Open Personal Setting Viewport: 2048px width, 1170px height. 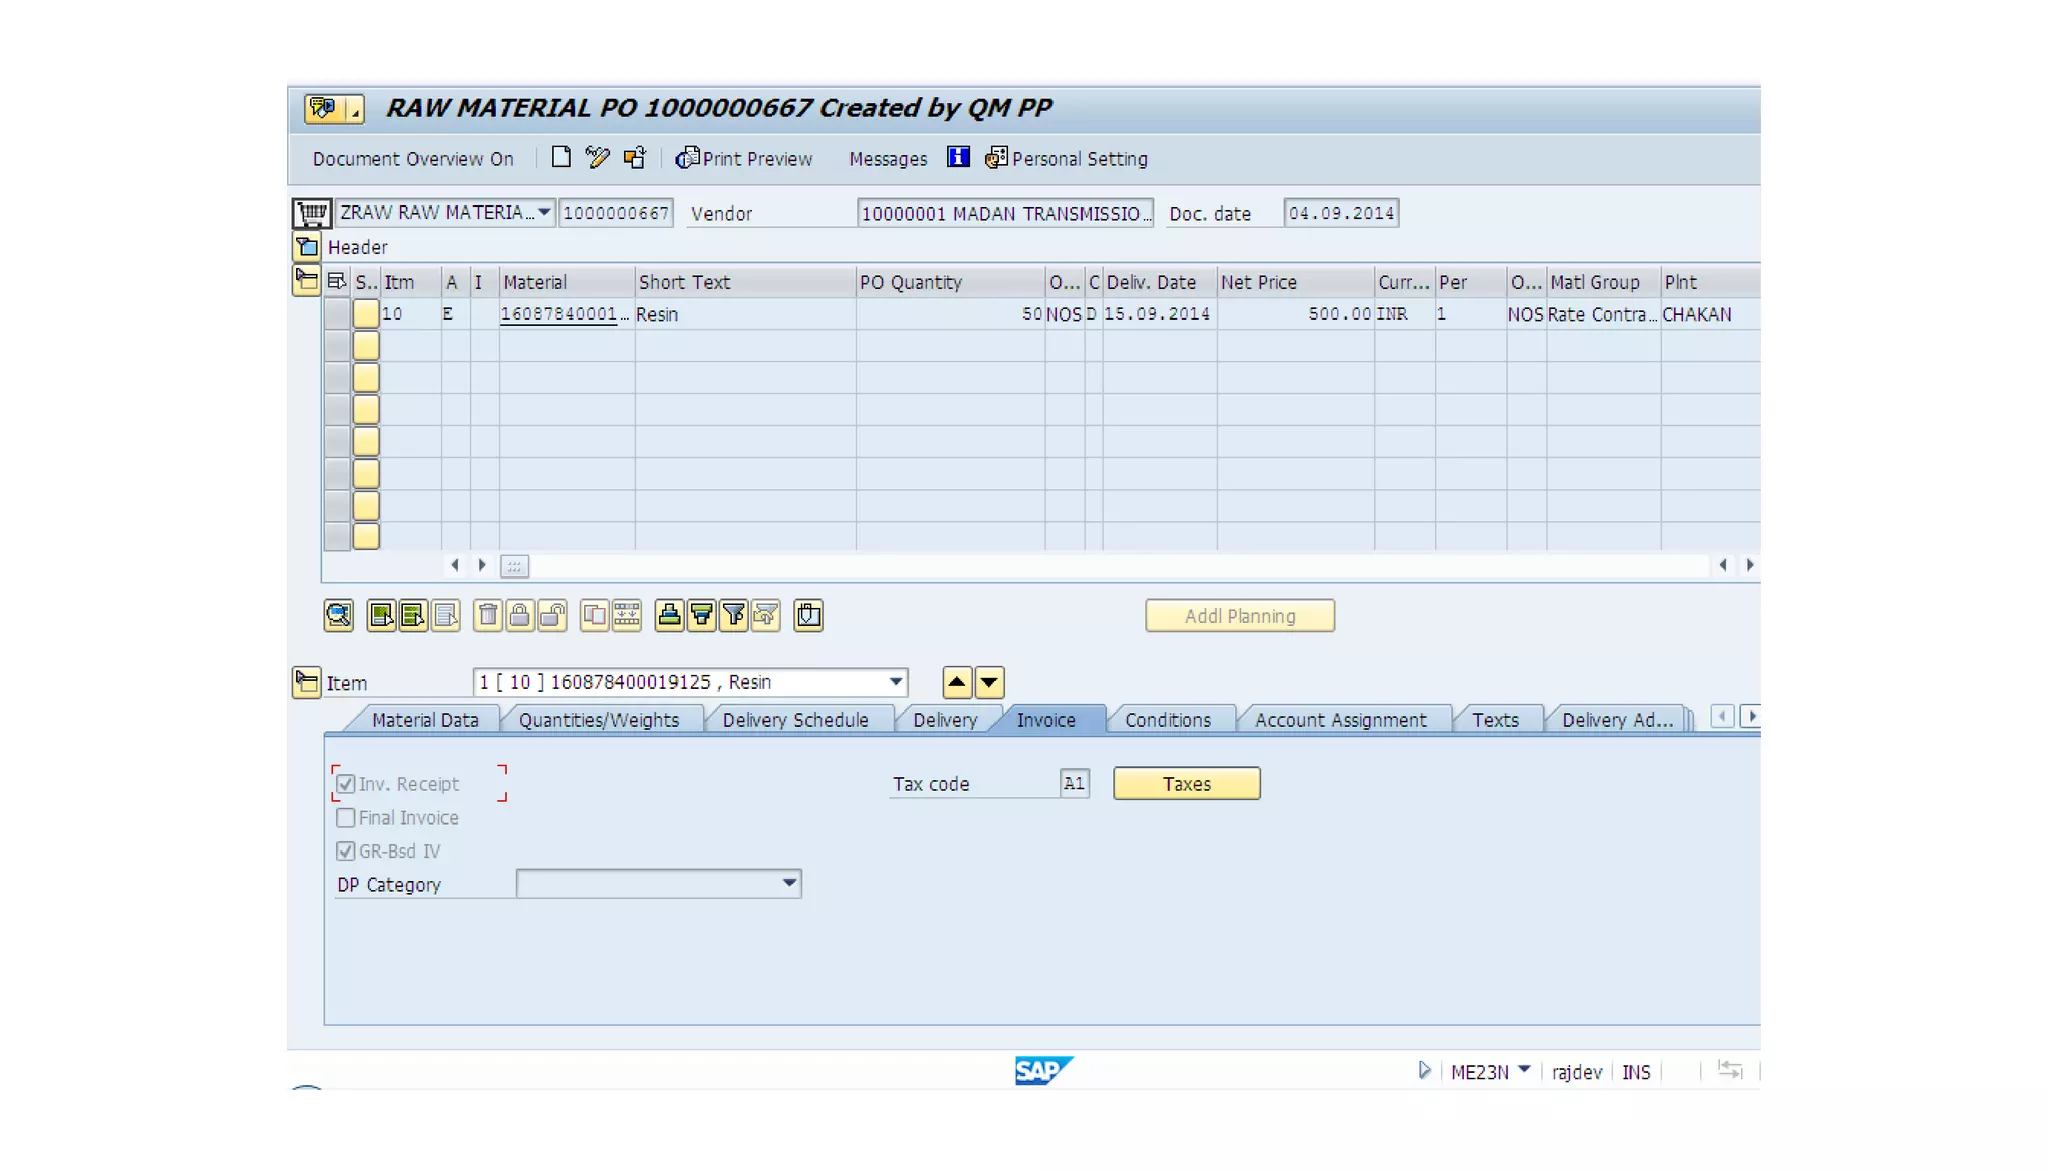(x=1066, y=158)
